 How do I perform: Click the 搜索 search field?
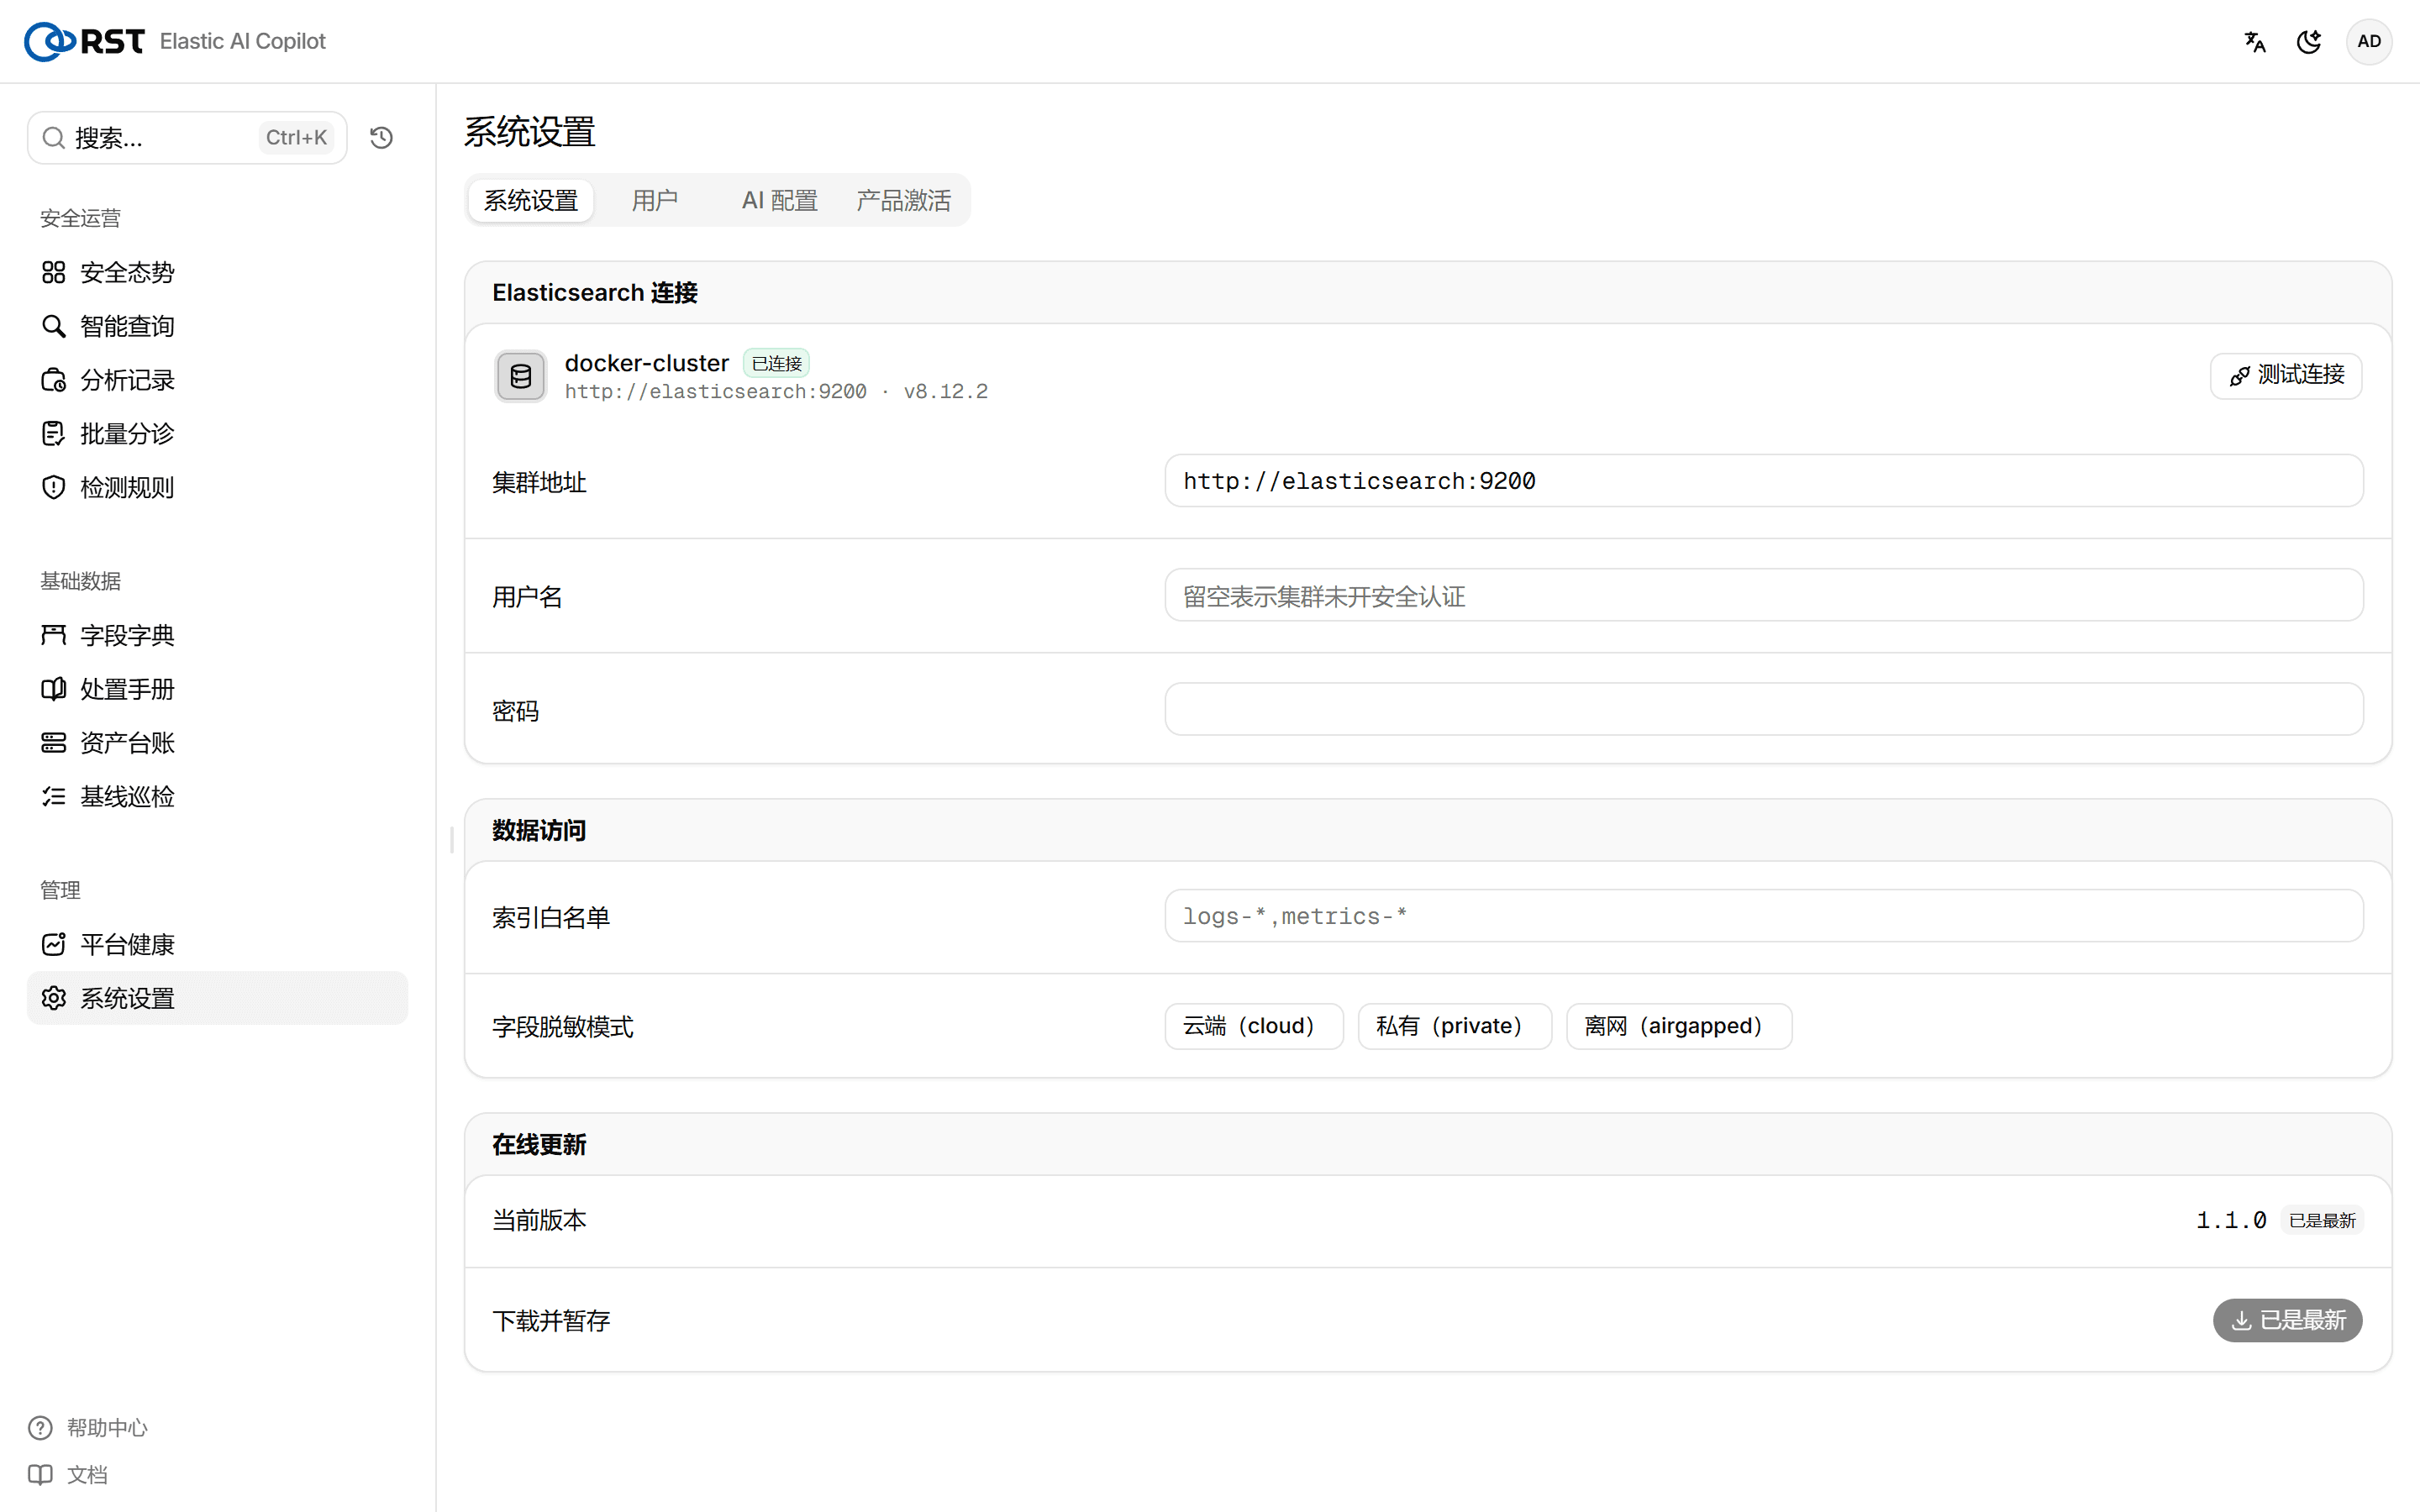(x=187, y=138)
